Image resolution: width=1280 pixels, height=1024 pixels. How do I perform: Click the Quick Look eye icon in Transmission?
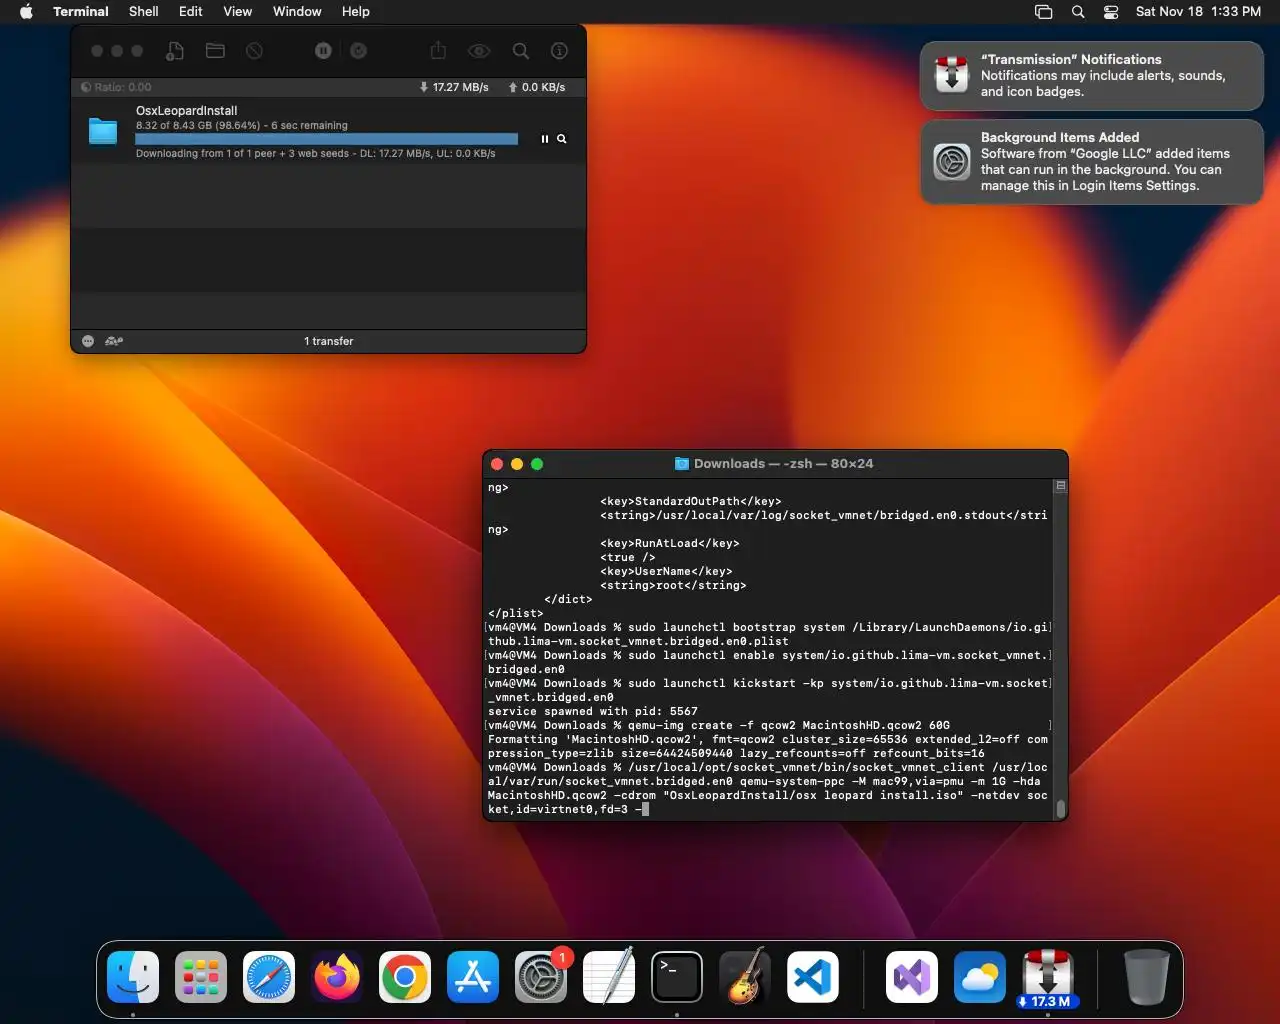click(x=479, y=51)
